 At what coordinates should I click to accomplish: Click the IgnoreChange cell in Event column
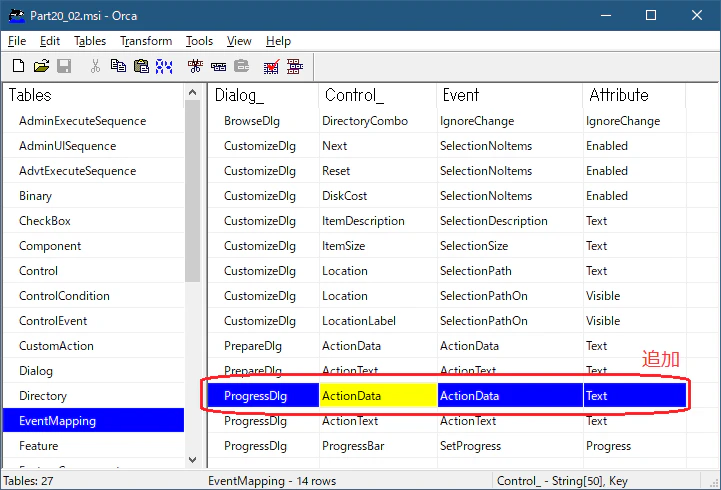(510, 121)
